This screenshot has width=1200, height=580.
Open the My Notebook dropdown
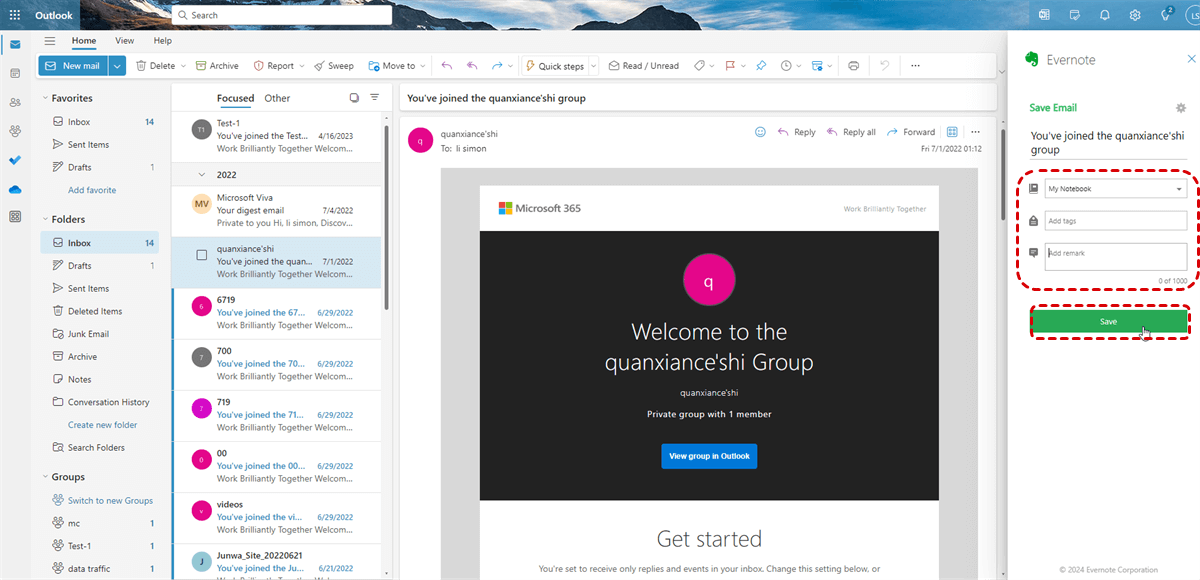[x=1116, y=189]
